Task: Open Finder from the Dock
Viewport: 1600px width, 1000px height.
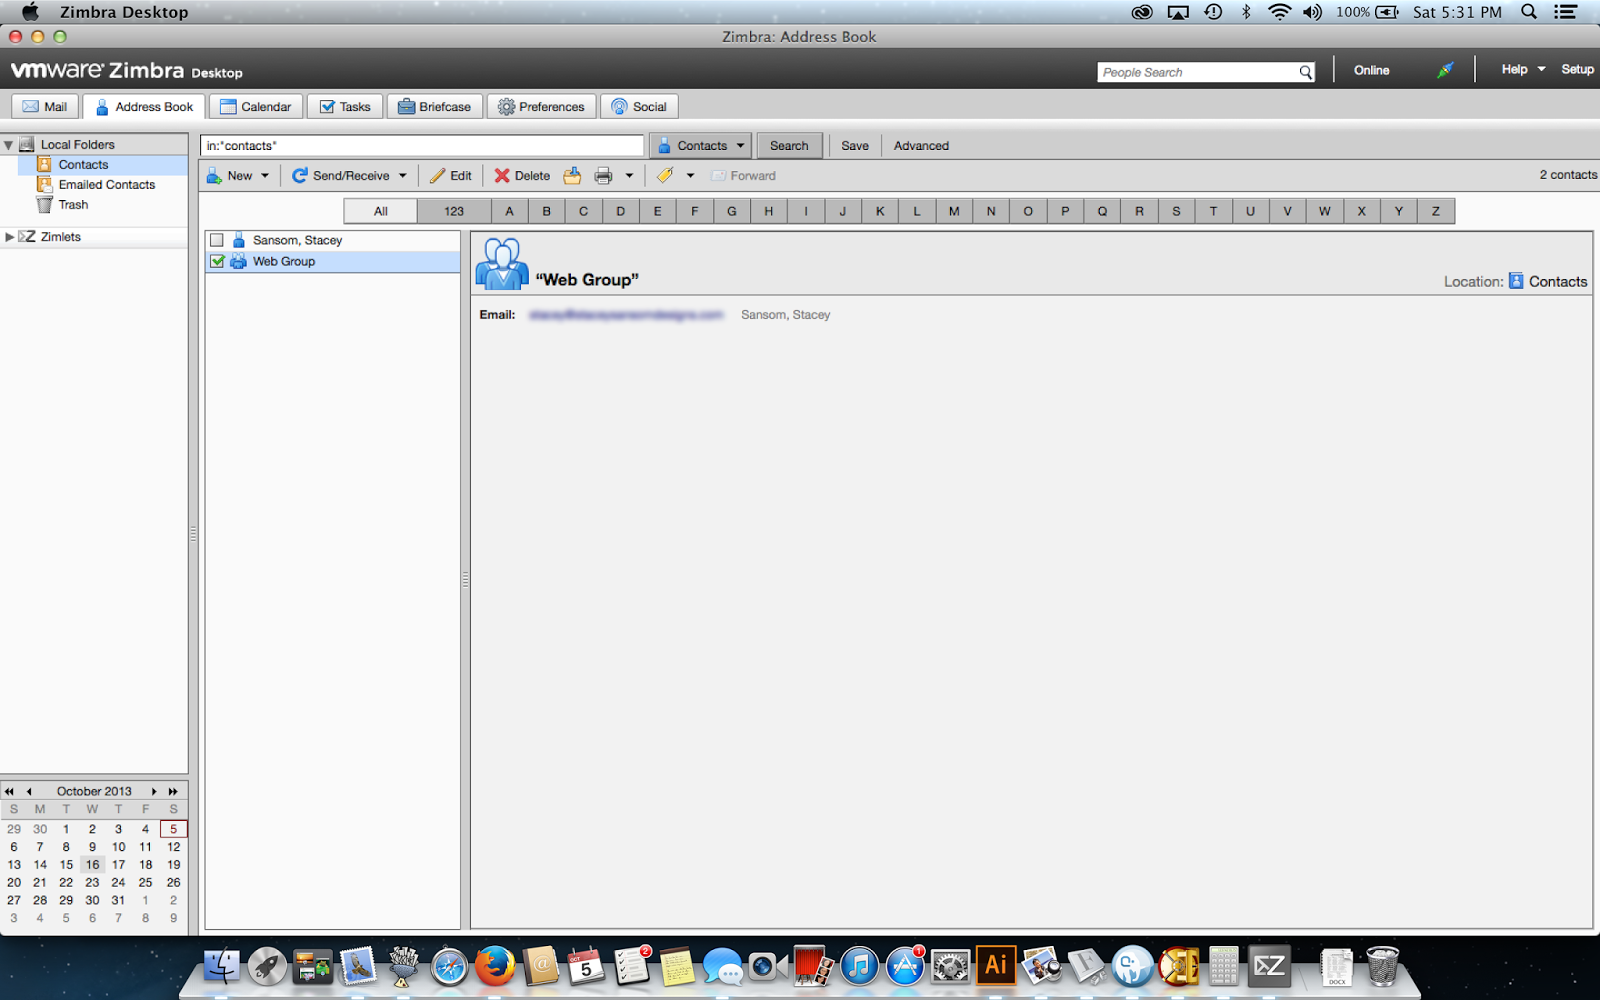Action: pyautogui.click(x=221, y=967)
